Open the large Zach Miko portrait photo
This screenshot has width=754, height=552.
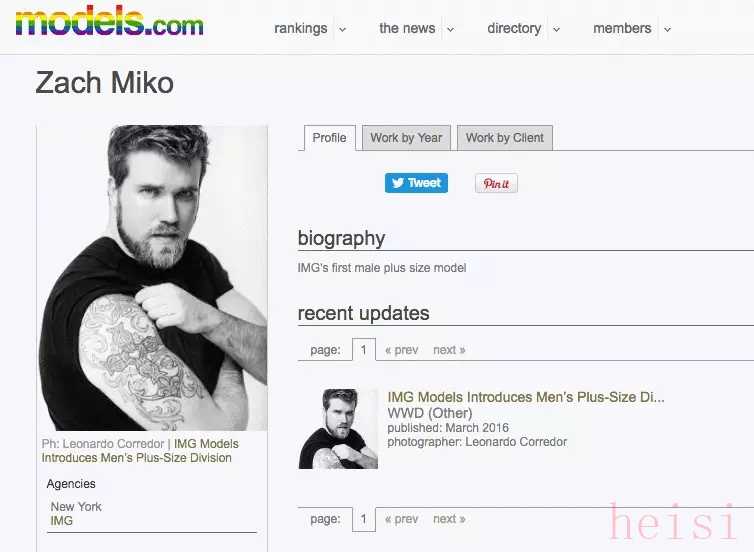(x=152, y=277)
